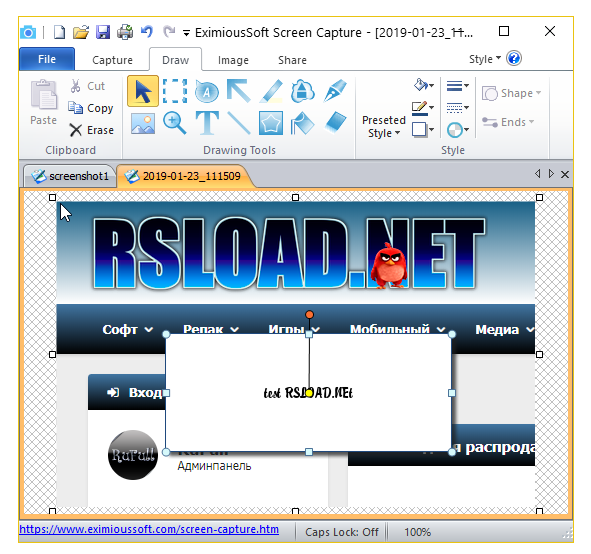Switch to the Capture ribbon tab
The image size is (591, 554).
coord(112,60)
